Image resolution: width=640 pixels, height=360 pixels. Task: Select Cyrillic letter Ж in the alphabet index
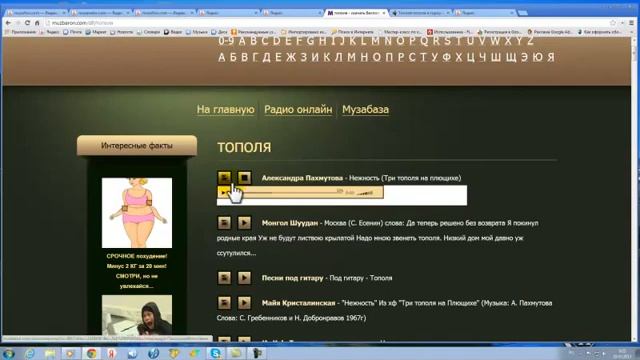[291, 57]
